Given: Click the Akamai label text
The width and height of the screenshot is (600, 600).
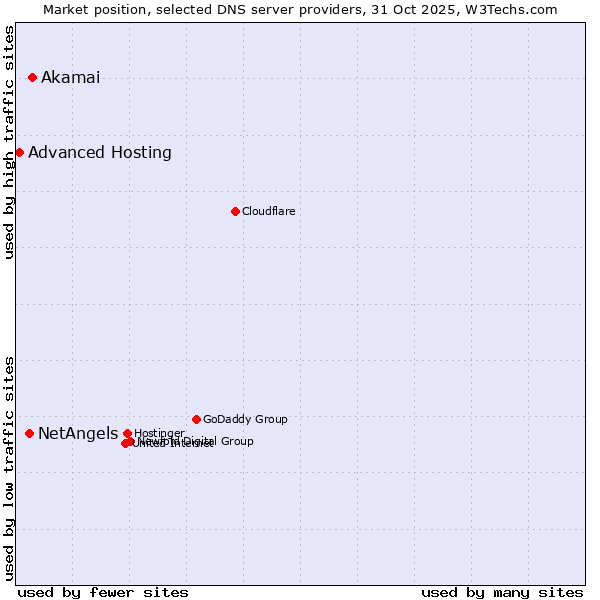Looking at the screenshot, I should [70, 78].
